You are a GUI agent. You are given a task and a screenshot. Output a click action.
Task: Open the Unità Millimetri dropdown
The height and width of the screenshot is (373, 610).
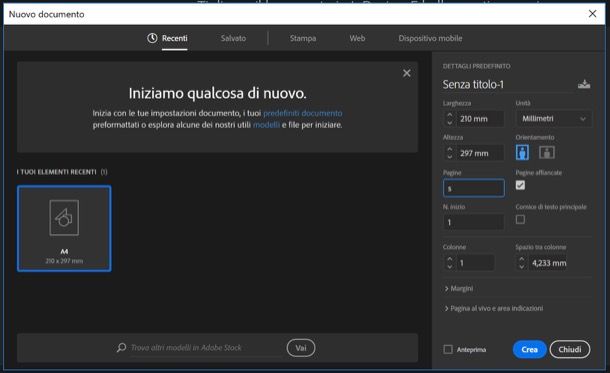click(x=554, y=119)
